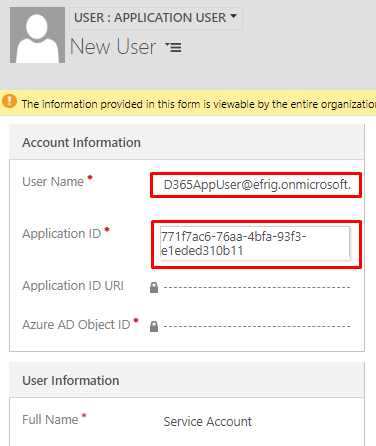
Task: Click the yellow warning notification icon
Action: (x=9, y=100)
